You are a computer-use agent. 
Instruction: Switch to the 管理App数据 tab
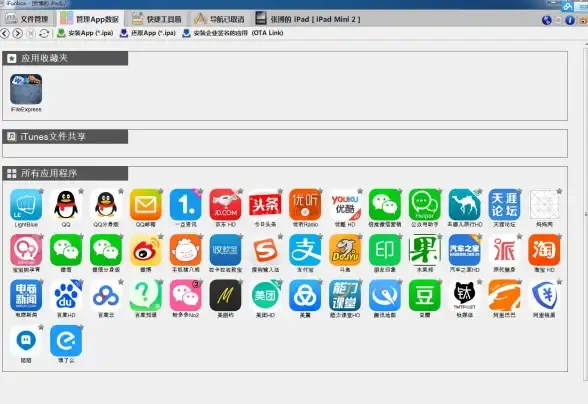pos(89,19)
